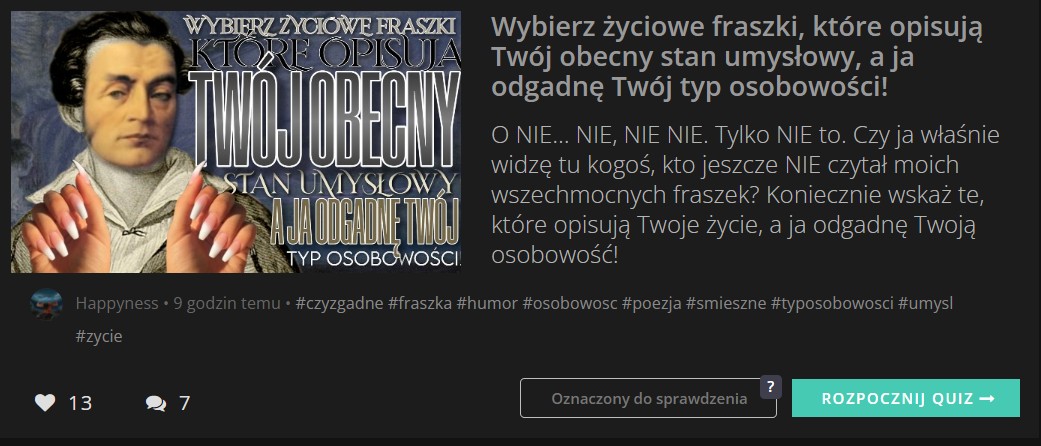Open the quiz cover thumbnail image
1041x446 pixels.
pos(236,141)
